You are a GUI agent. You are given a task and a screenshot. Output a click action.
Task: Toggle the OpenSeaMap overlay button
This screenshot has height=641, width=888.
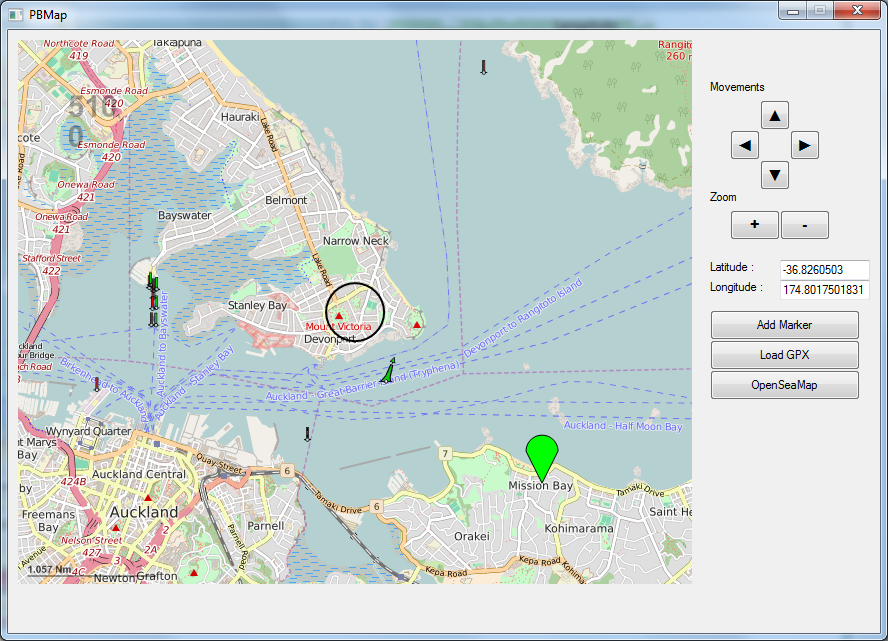785,385
